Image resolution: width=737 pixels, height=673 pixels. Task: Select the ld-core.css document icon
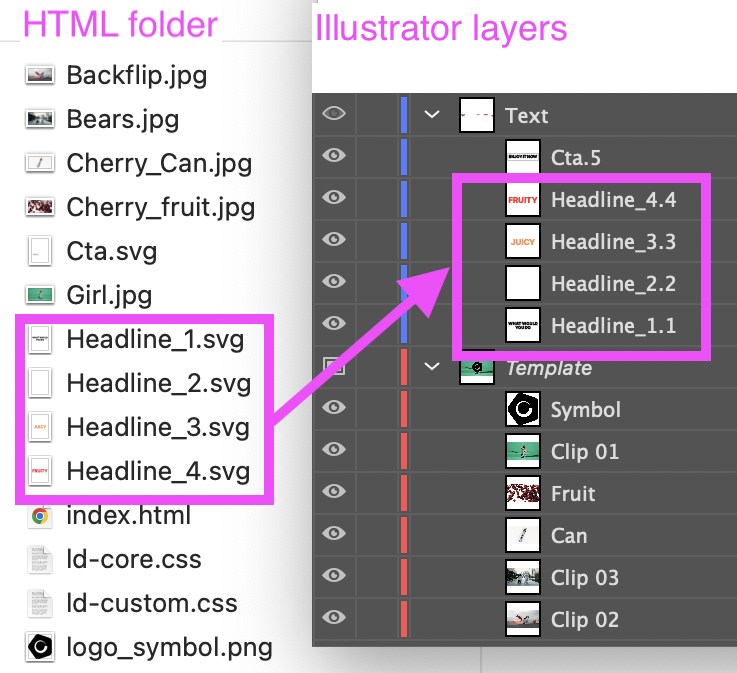[39, 559]
